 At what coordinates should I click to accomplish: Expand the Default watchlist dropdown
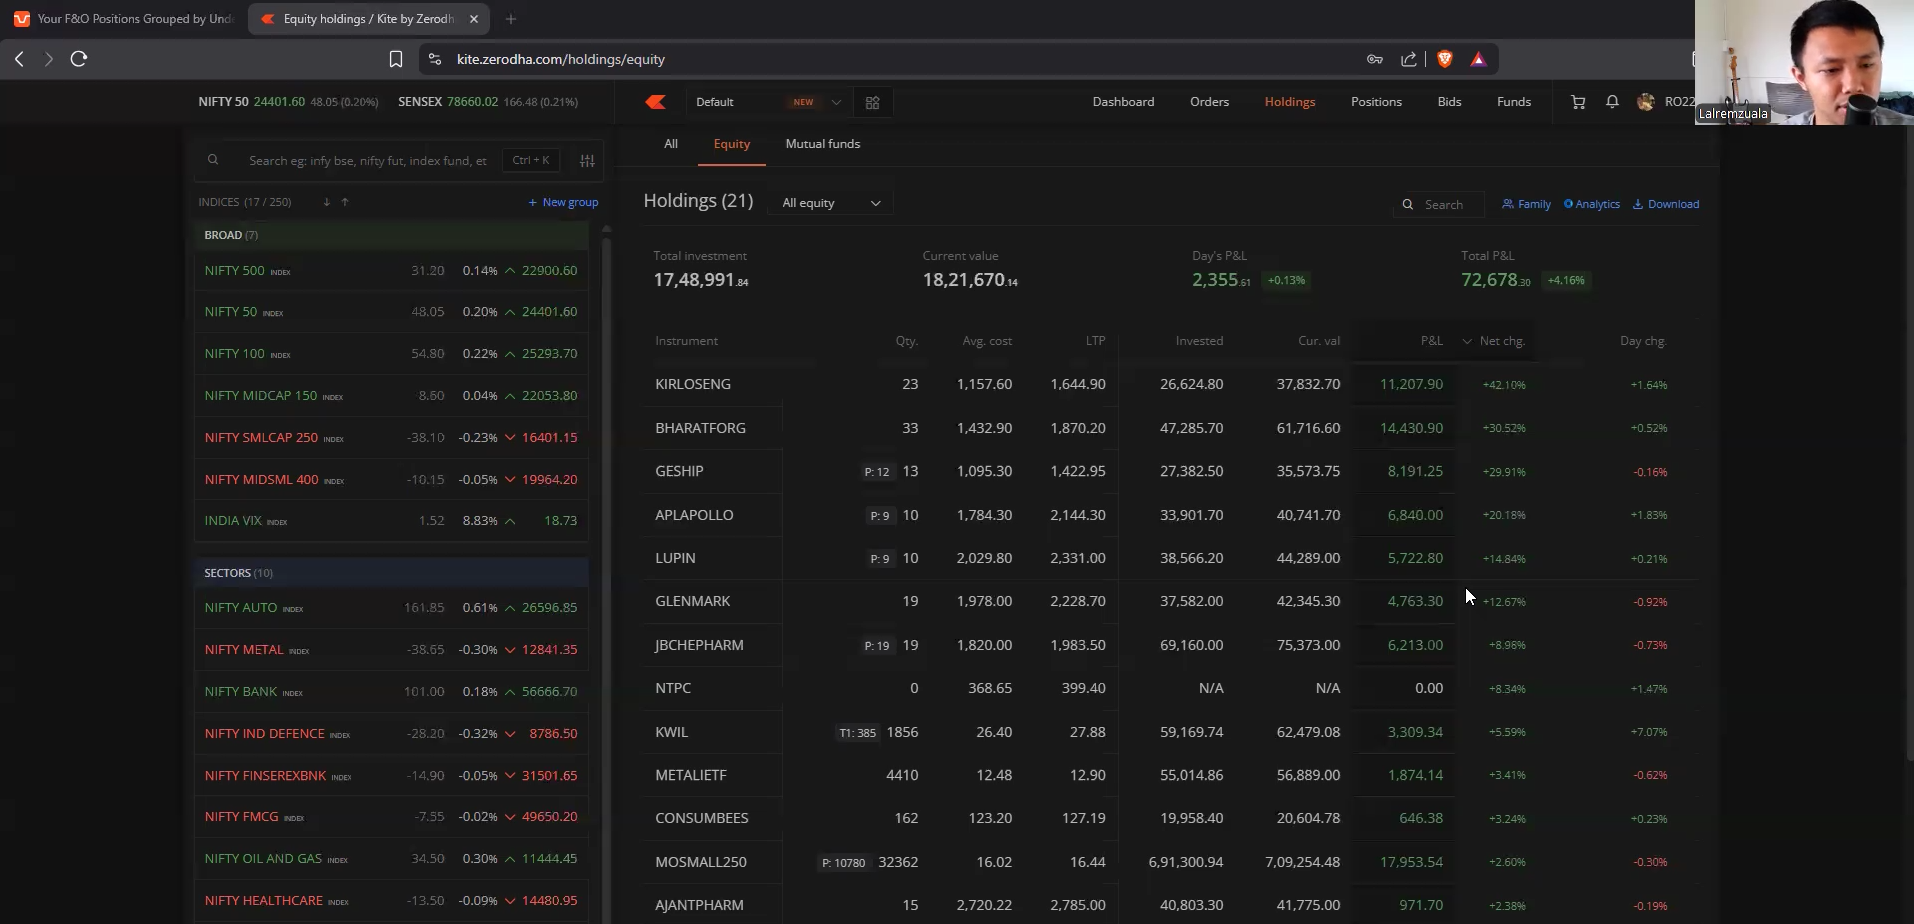click(768, 102)
